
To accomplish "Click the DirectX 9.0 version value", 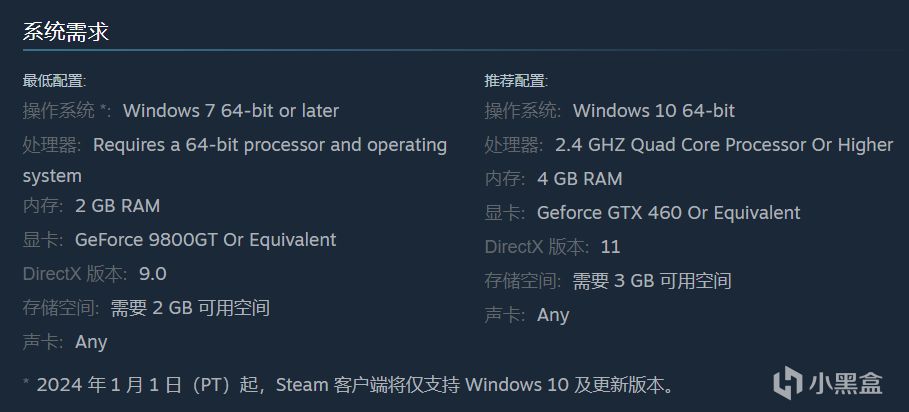I will pyautogui.click(x=153, y=274).
